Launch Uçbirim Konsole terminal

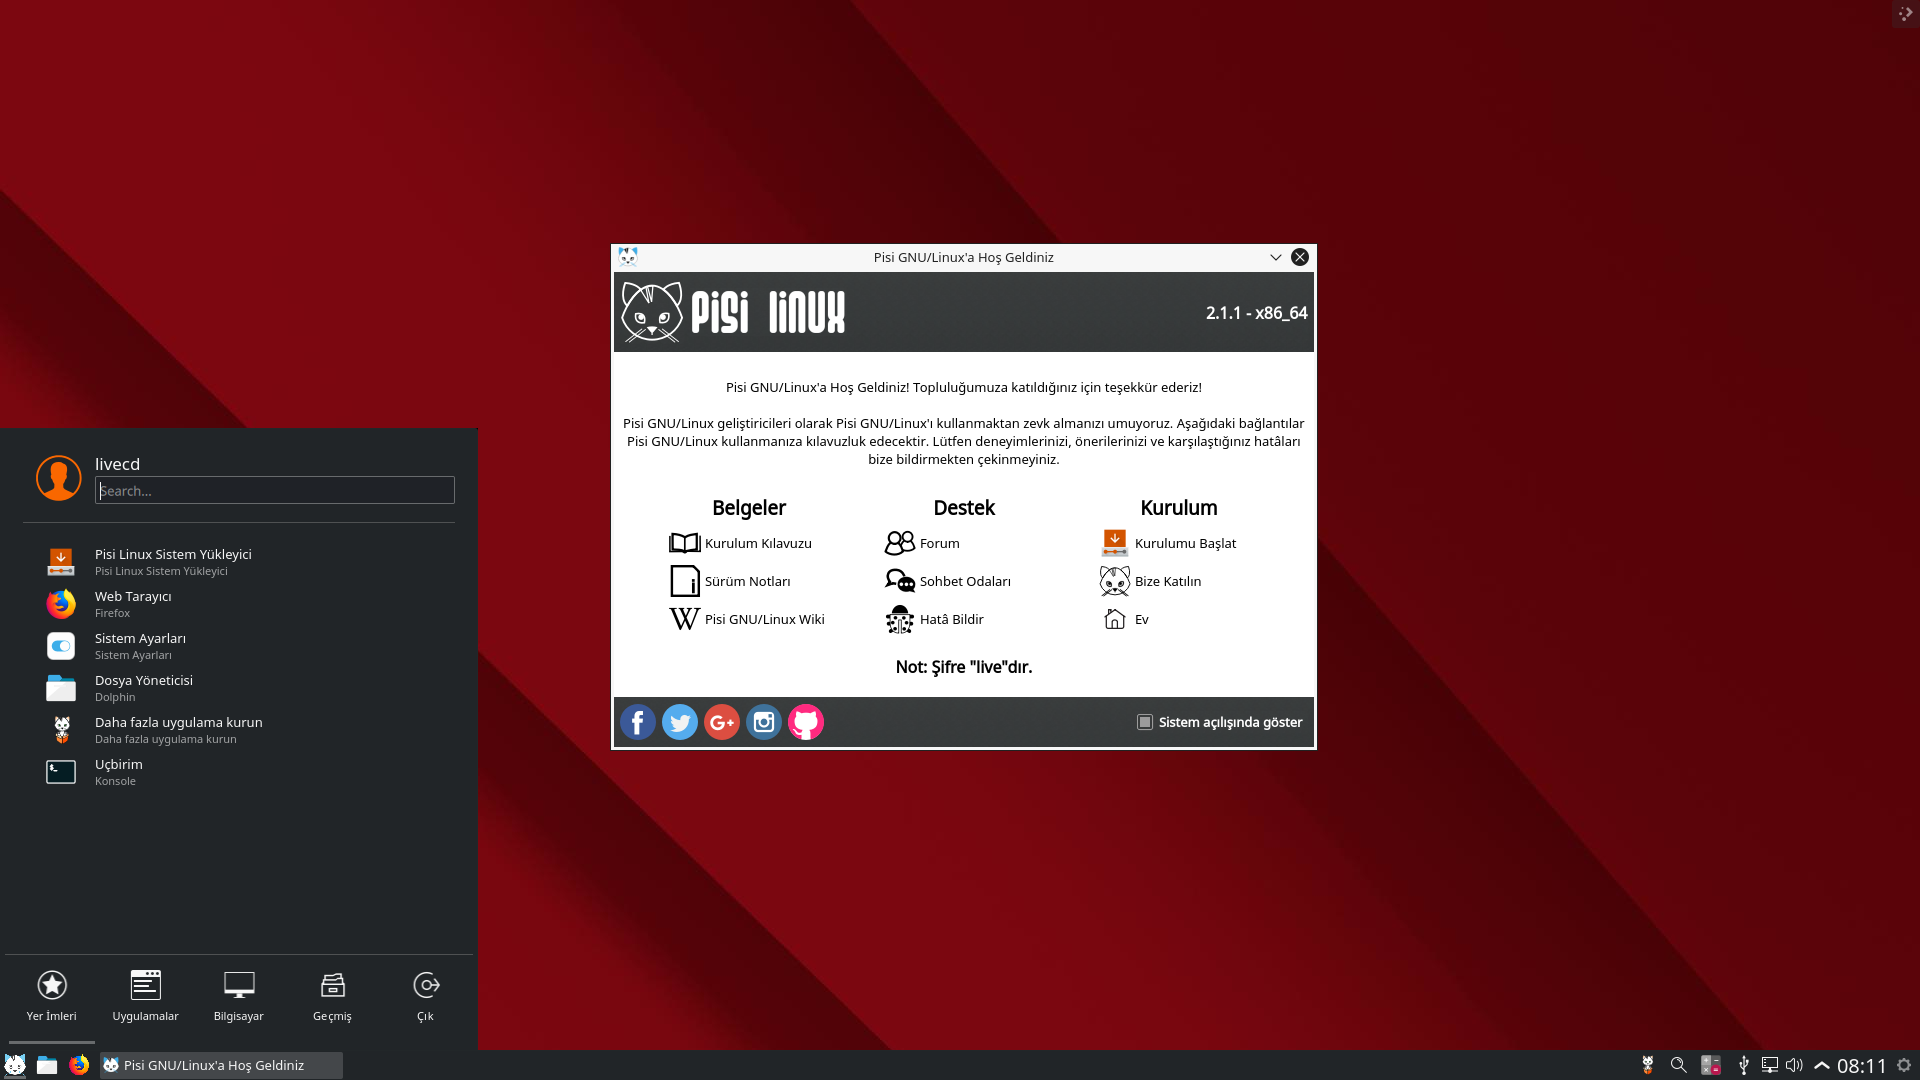point(239,772)
